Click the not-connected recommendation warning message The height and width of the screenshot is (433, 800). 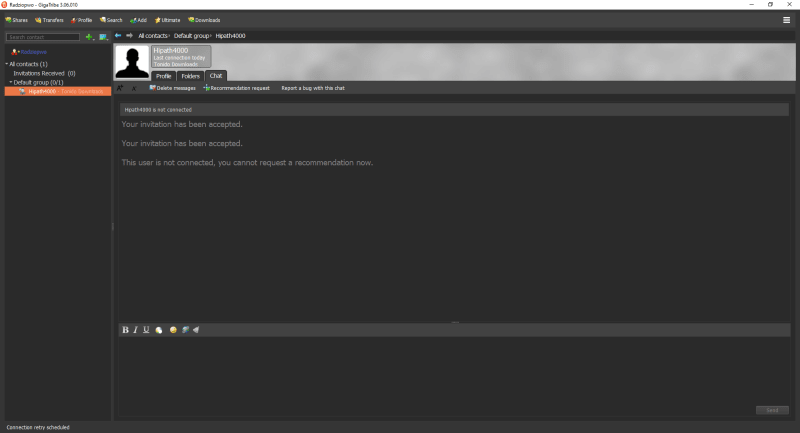pos(247,163)
